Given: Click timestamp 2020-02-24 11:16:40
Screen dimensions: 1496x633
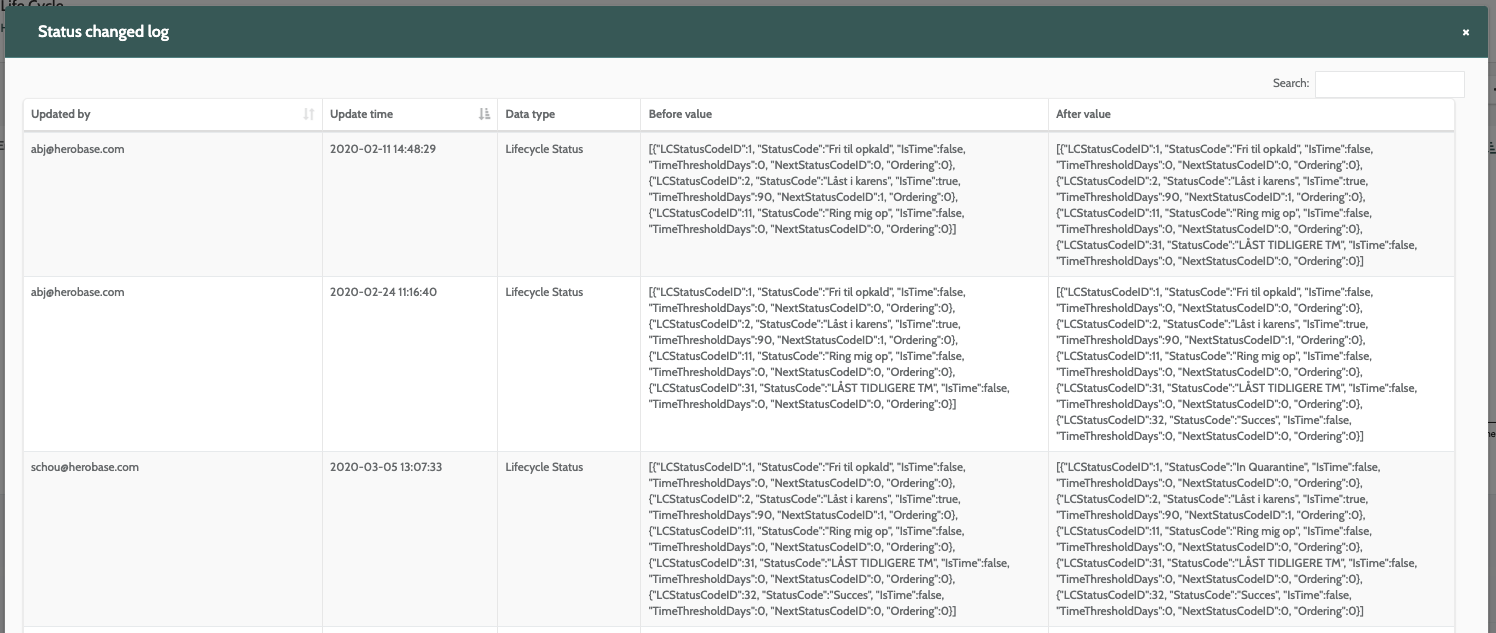Looking at the screenshot, I should (x=383, y=292).
